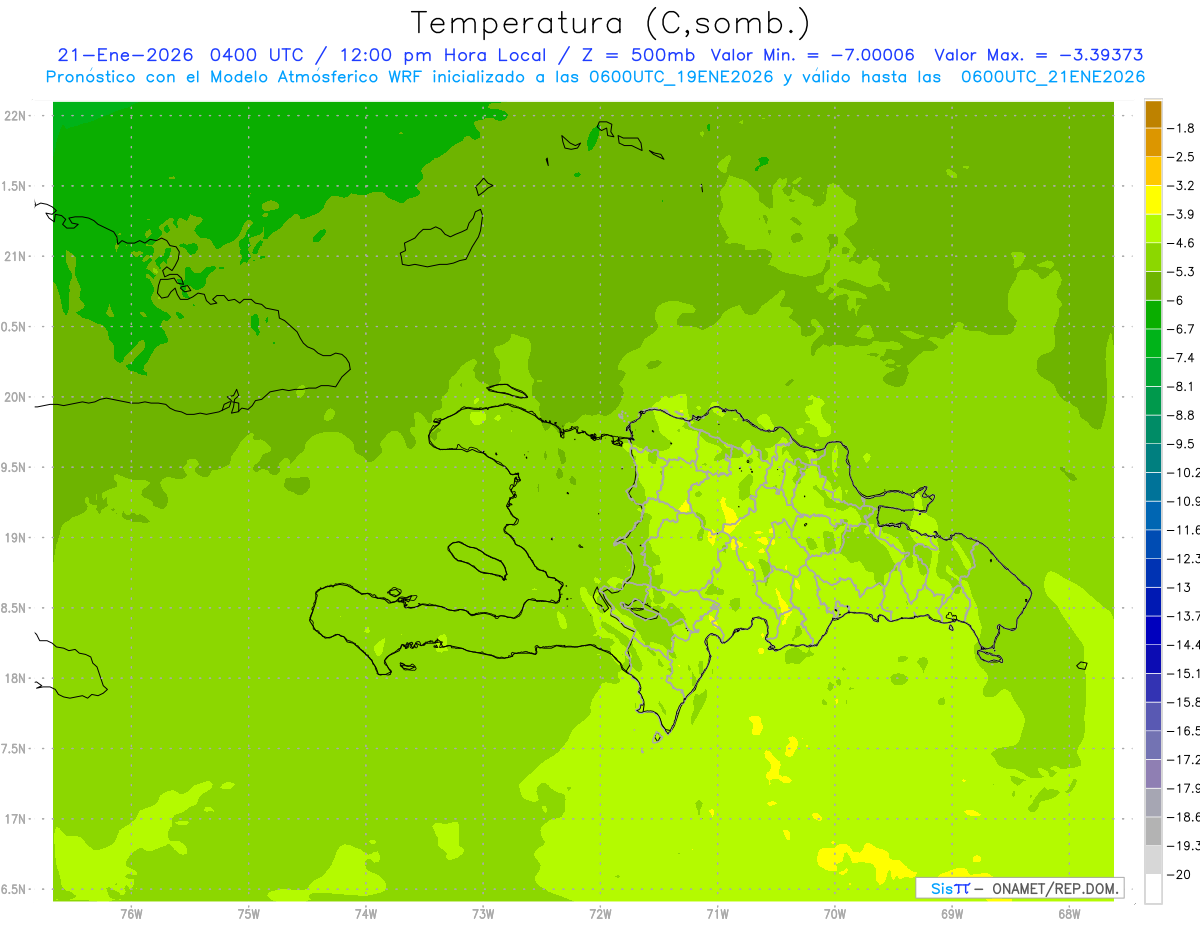Click '0600UTC_21ENE2026' valid-until time text
This screenshot has height=927, width=1200.
1053,77
